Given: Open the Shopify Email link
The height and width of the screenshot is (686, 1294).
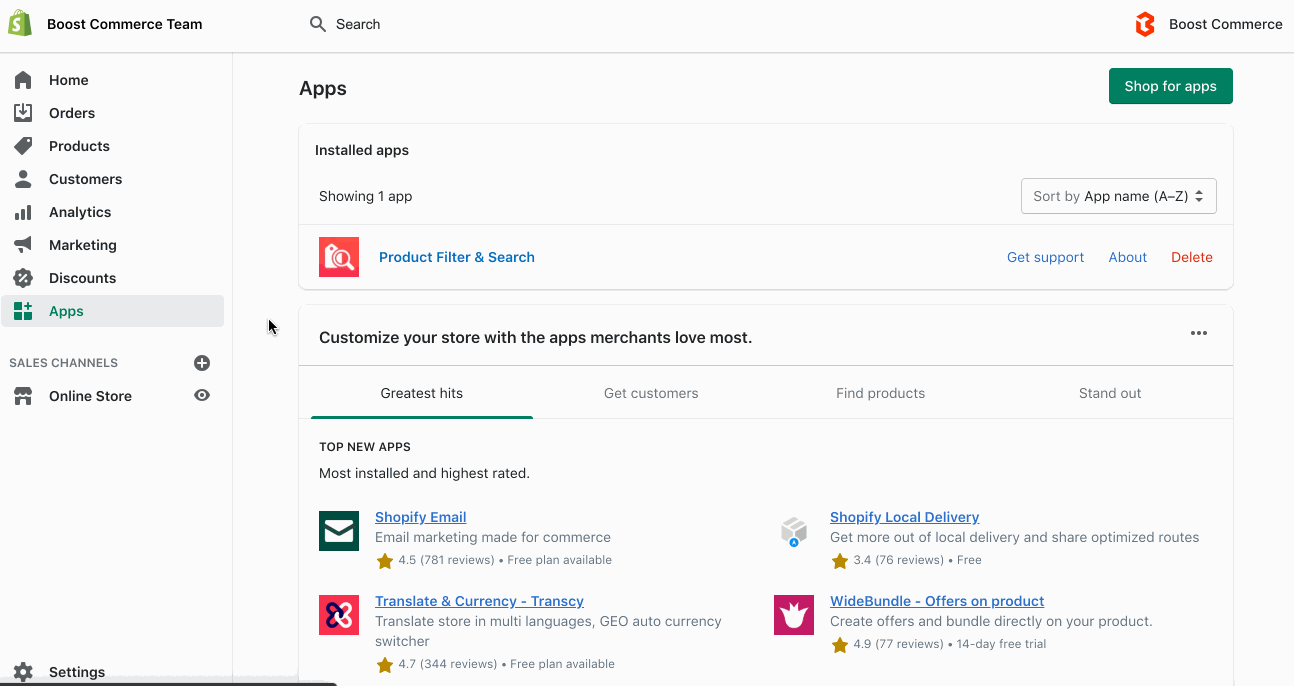Looking at the screenshot, I should pyautogui.click(x=421, y=517).
